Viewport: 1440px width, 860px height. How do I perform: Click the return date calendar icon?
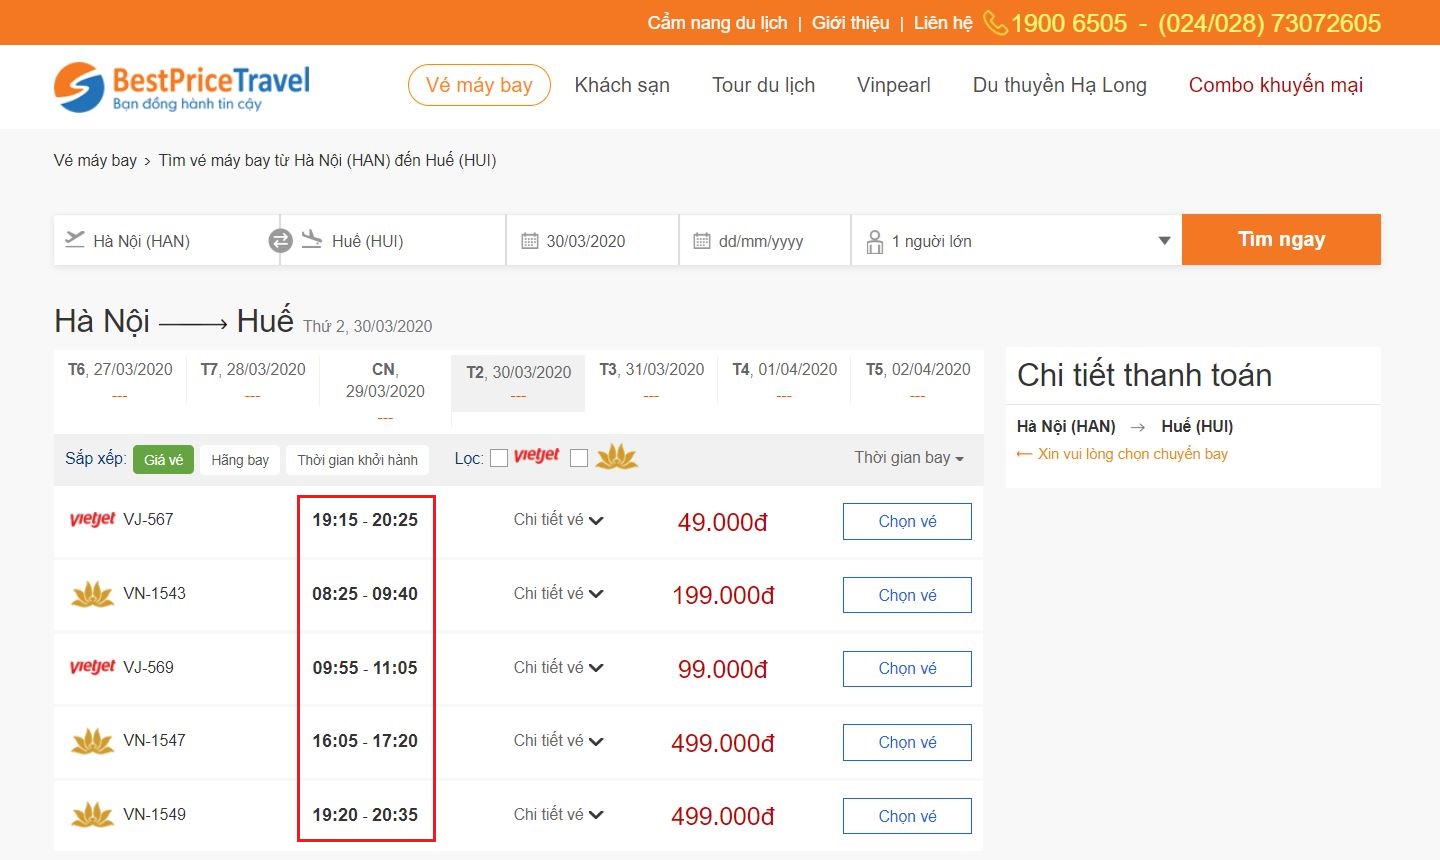[x=702, y=241]
